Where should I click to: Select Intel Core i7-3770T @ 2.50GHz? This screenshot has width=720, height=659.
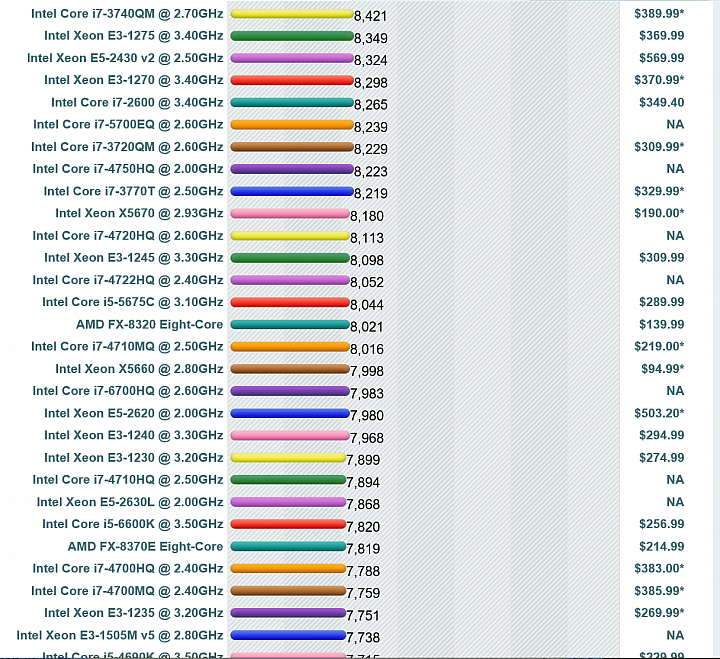point(133,191)
